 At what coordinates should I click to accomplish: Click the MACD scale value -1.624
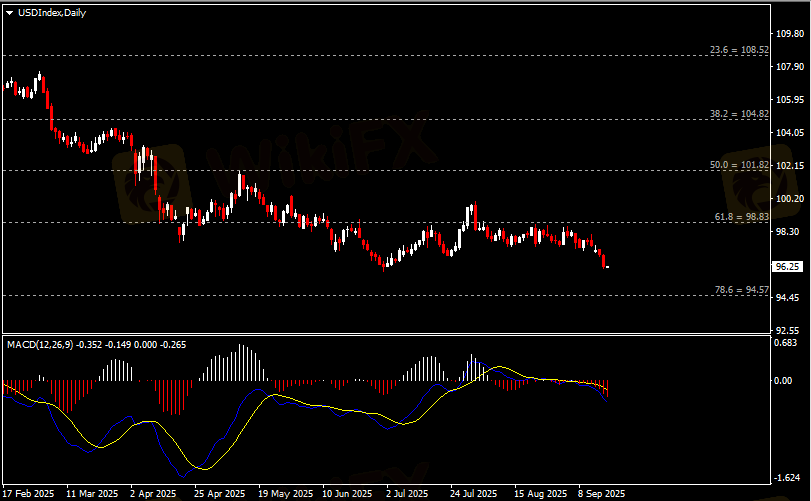point(788,478)
